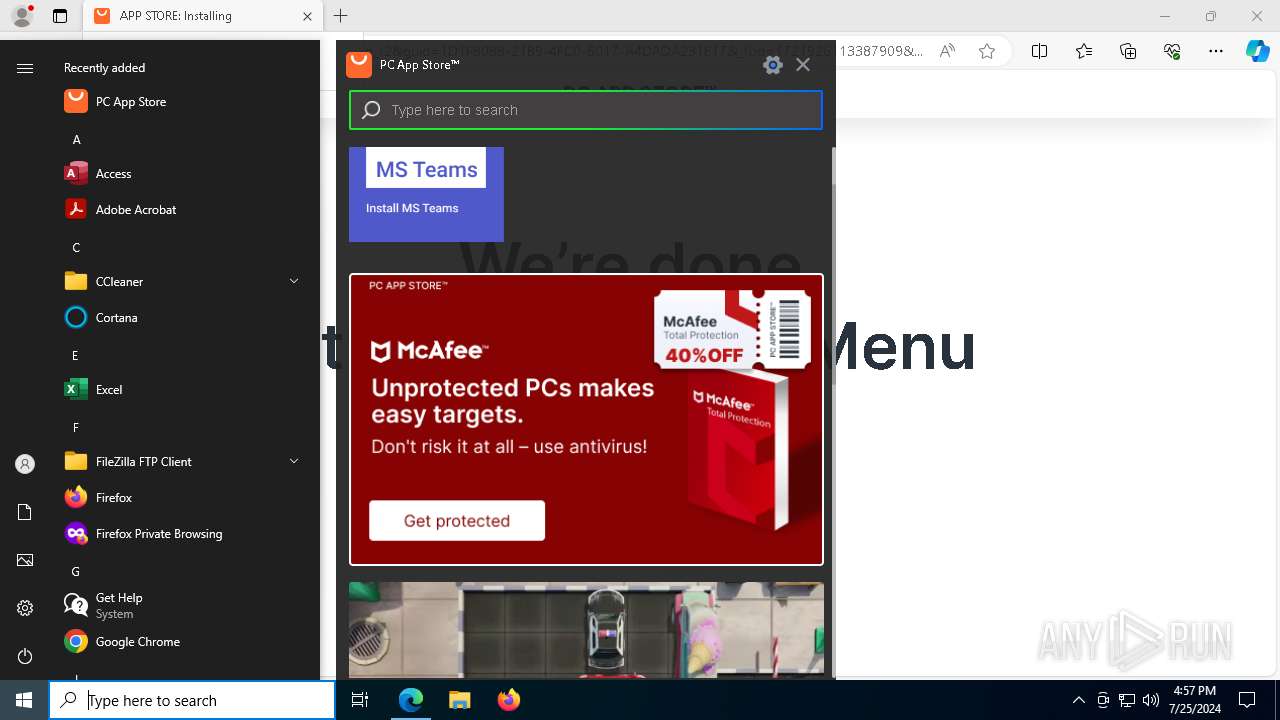Open the taskbar clock and date

click(x=1195, y=700)
